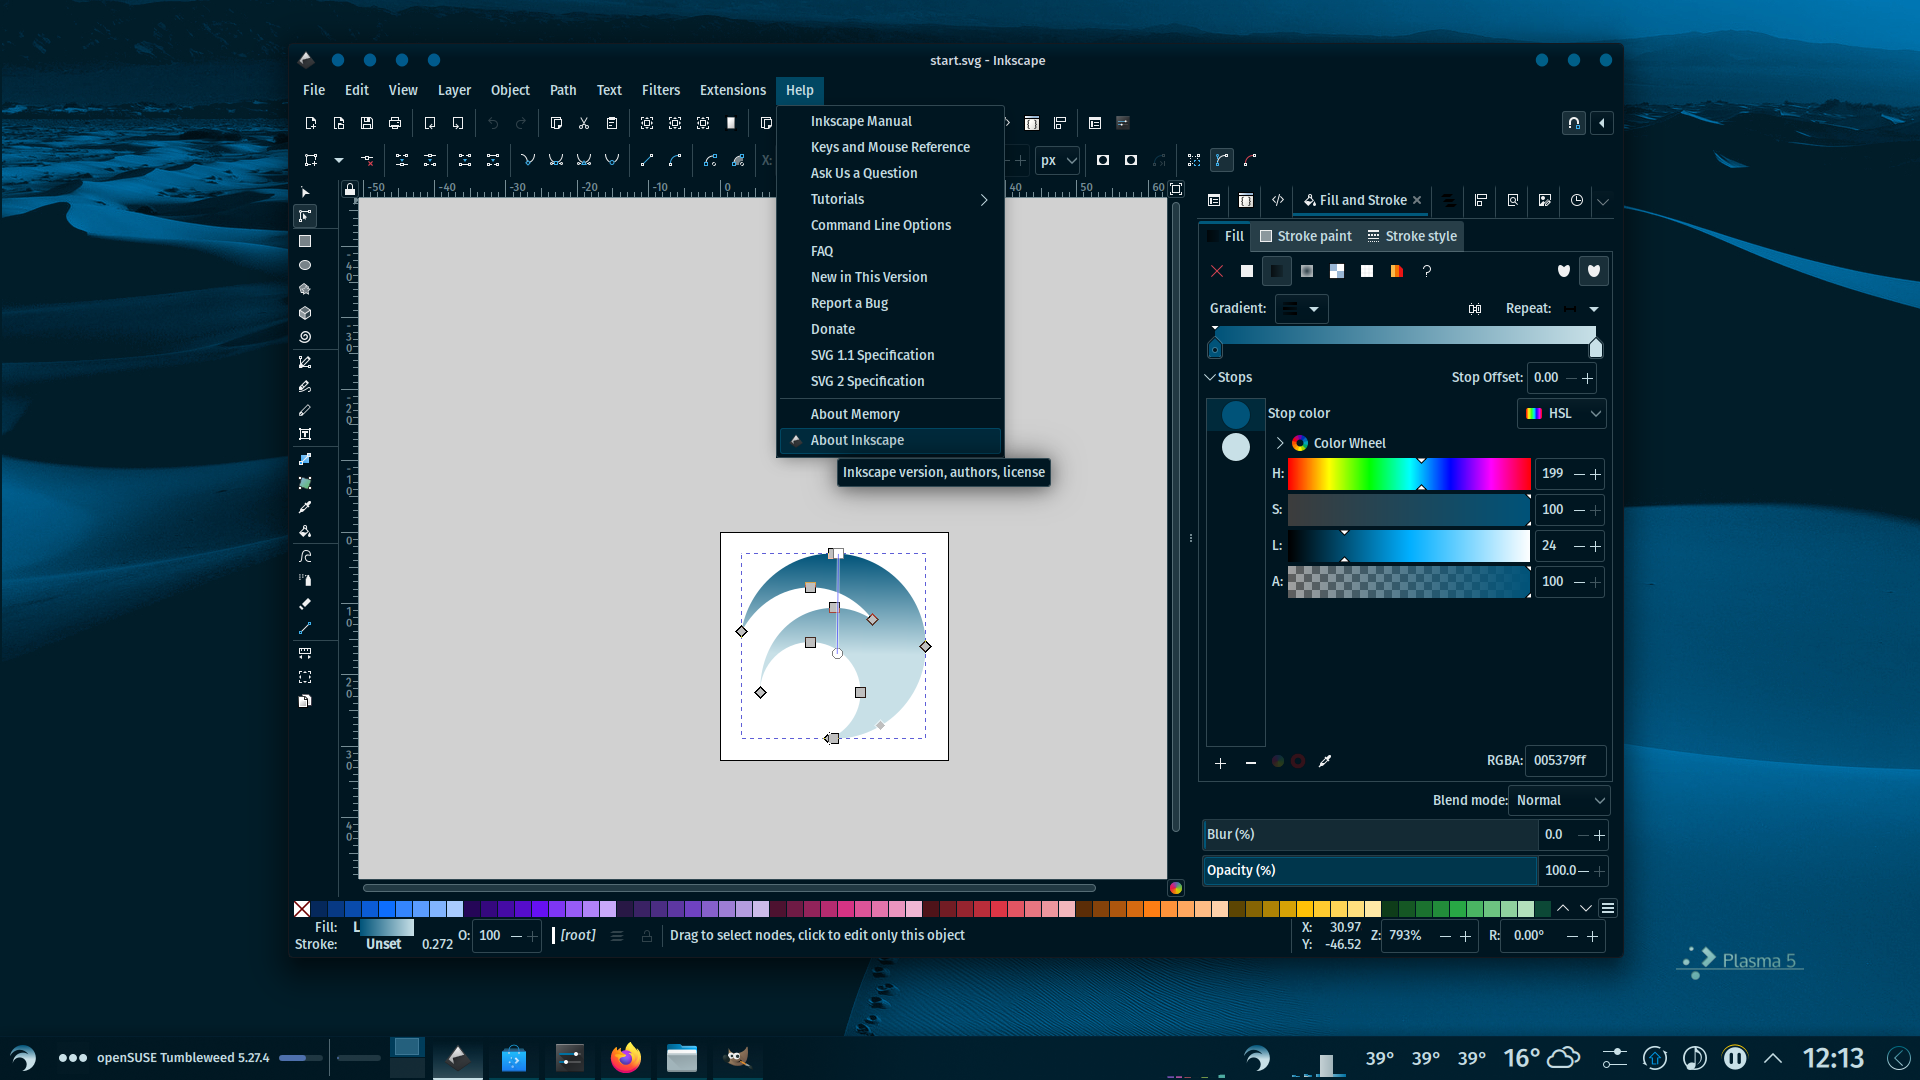The width and height of the screenshot is (1920, 1080).
Task: Click the Print toolbar icon
Action: 395,123
